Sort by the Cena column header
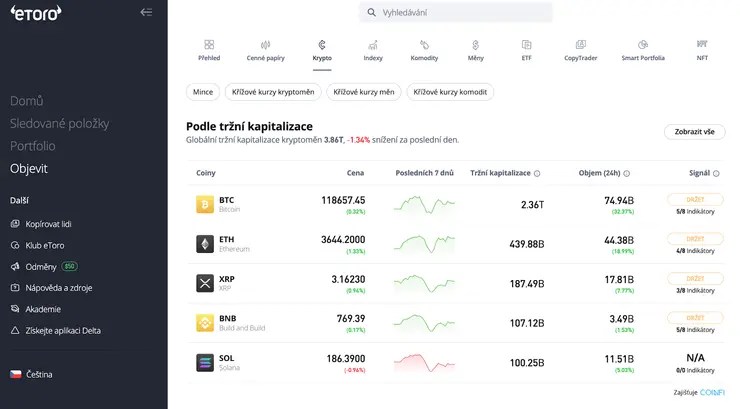This screenshot has width=740, height=409. coord(355,173)
